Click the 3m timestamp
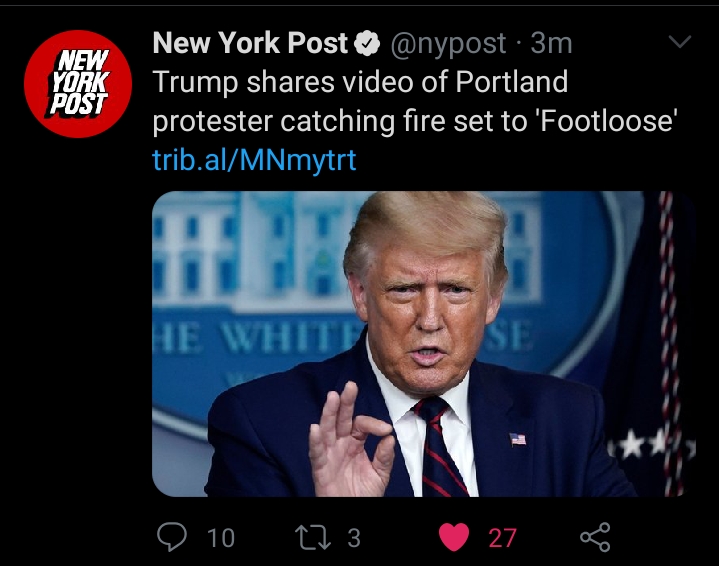Image resolution: width=719 pixels, height=566 pixels. click(x=551, y=44)
